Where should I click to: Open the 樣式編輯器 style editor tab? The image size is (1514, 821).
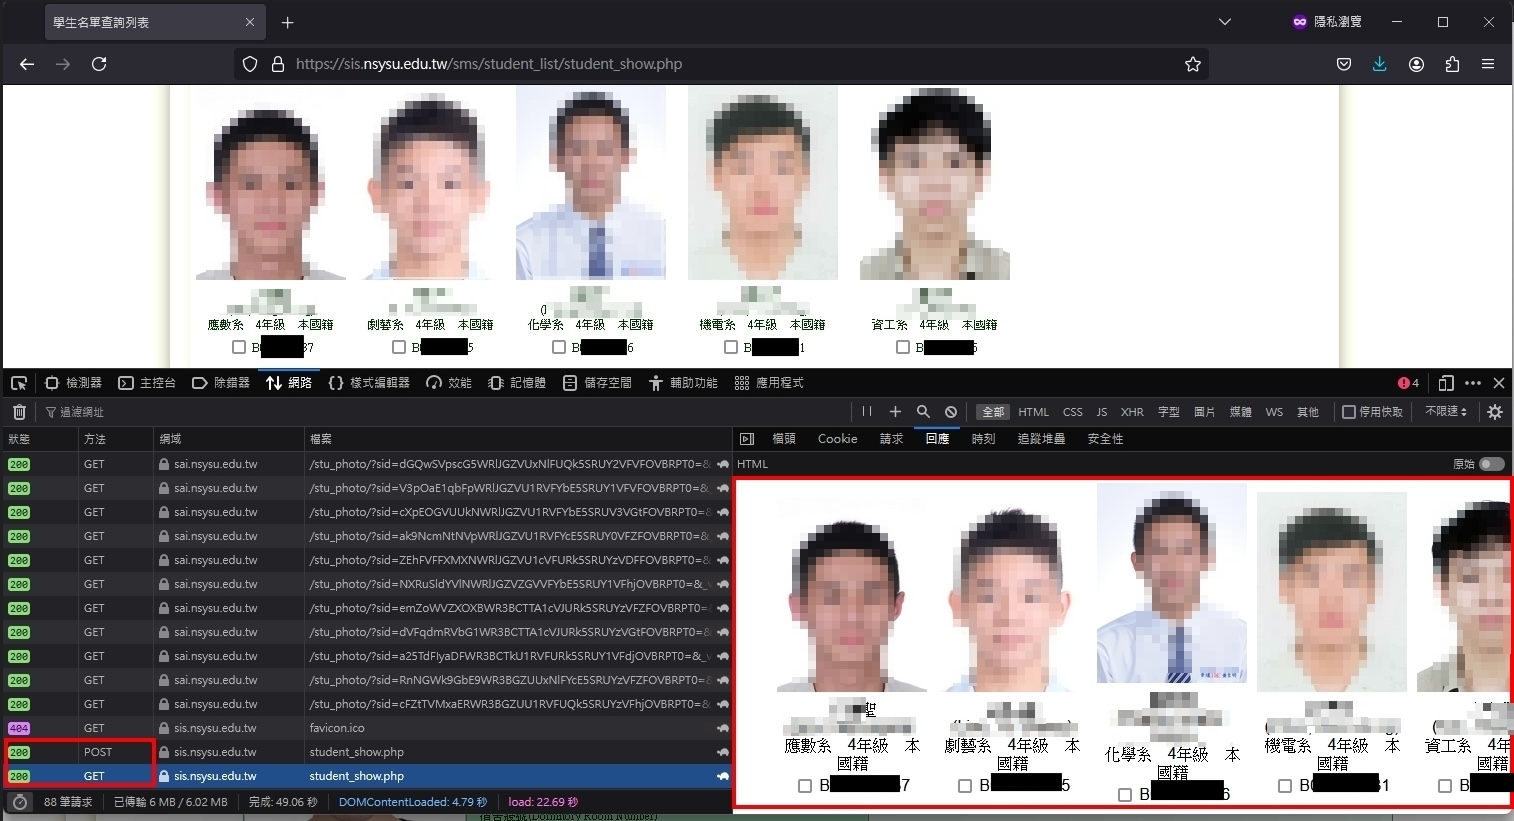[369, 383]
